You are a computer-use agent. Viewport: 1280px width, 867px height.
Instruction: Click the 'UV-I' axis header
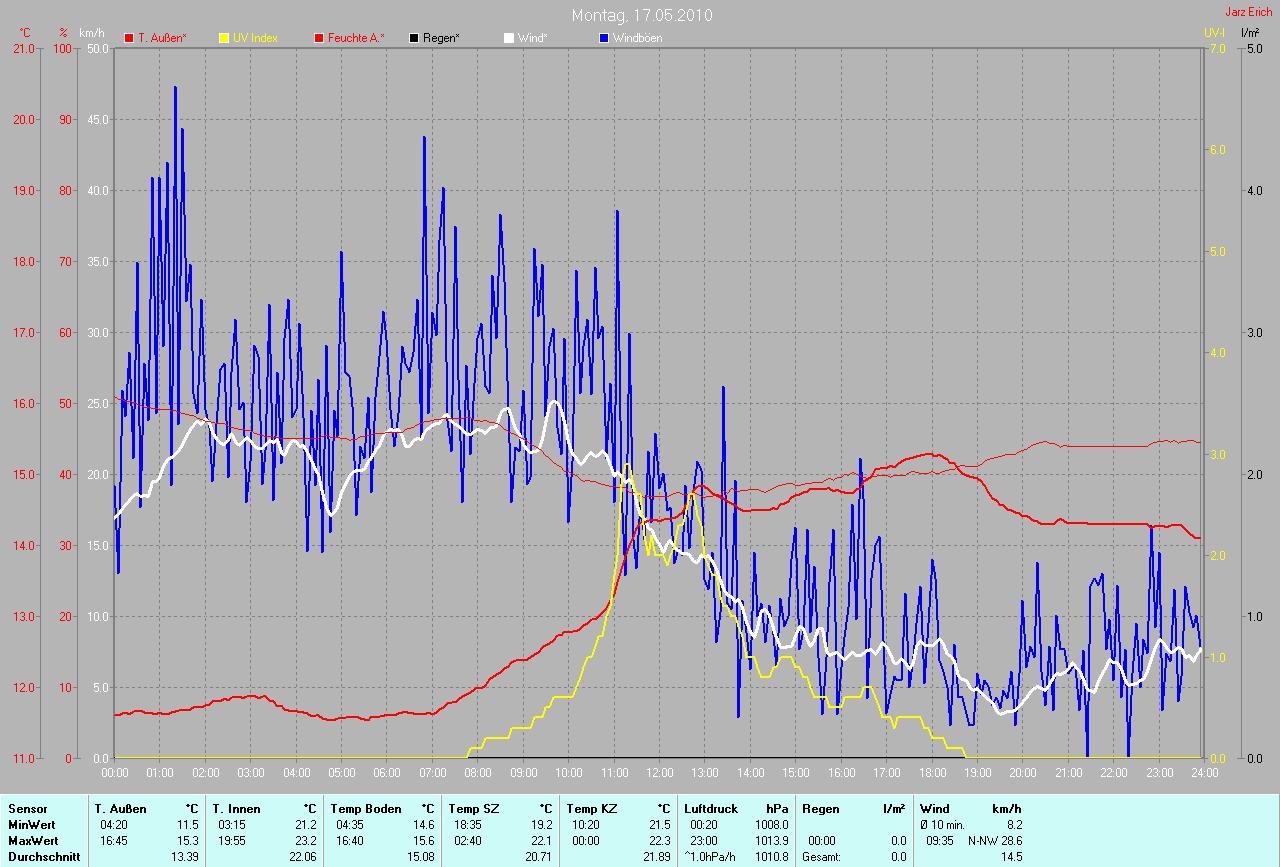[x=1214, y=33]
